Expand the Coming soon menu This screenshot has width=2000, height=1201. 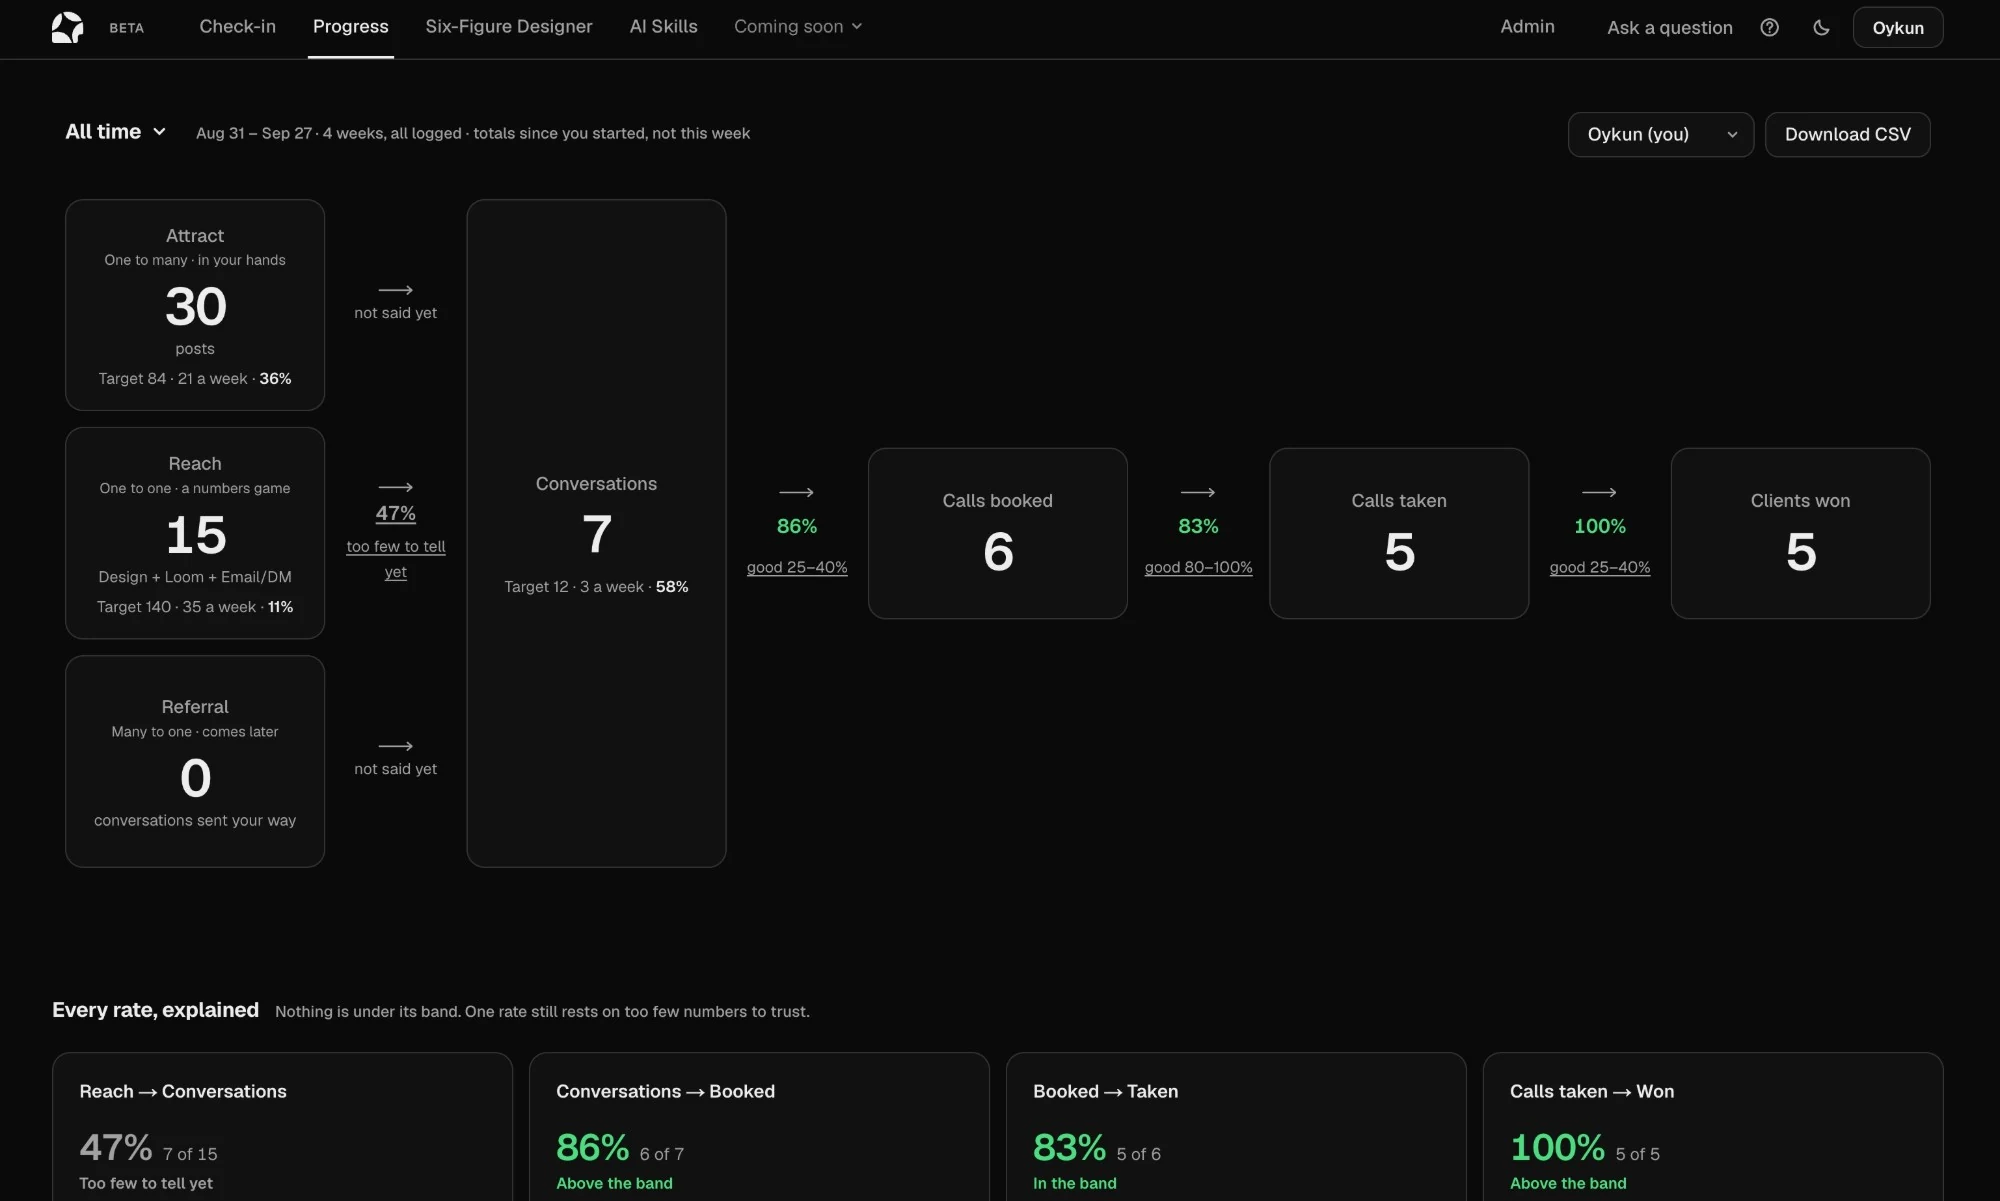(x=798, y=27)
